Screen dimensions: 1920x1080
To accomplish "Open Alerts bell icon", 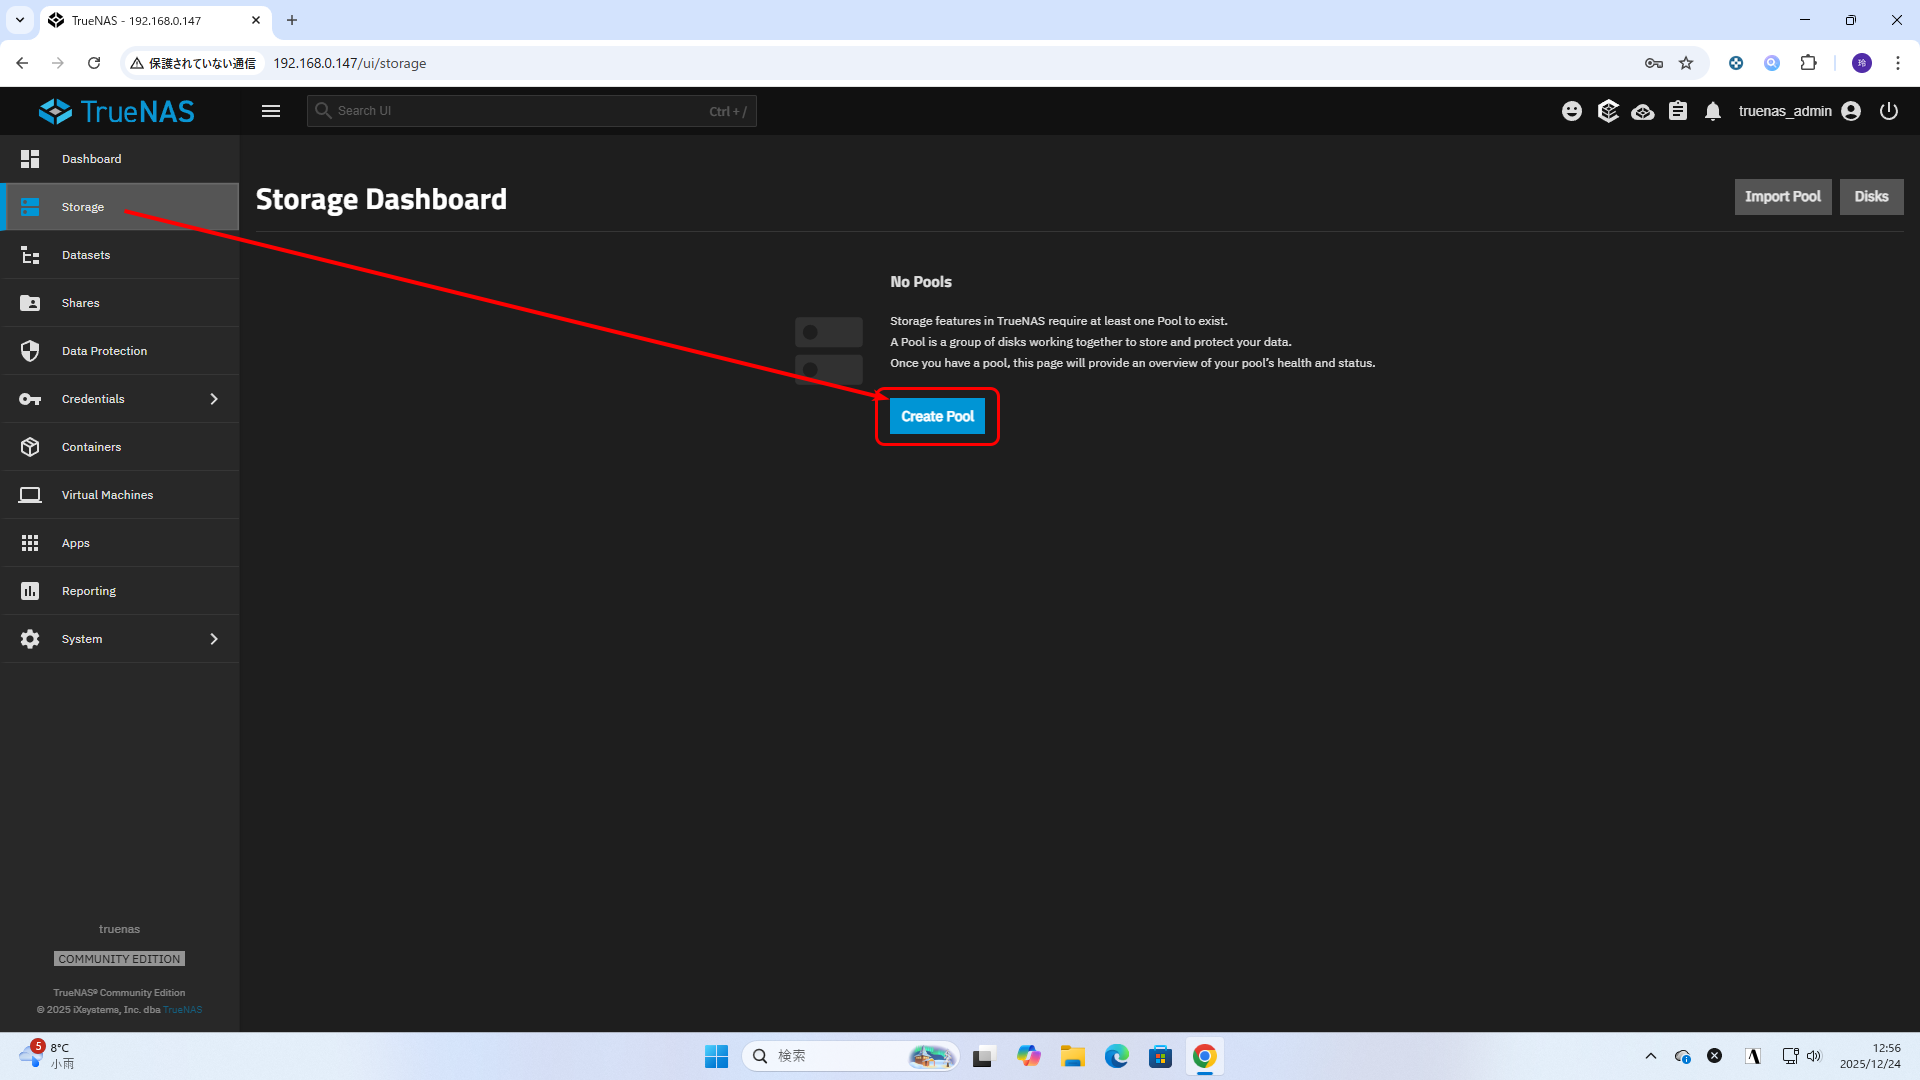I will coord(1713,111).
